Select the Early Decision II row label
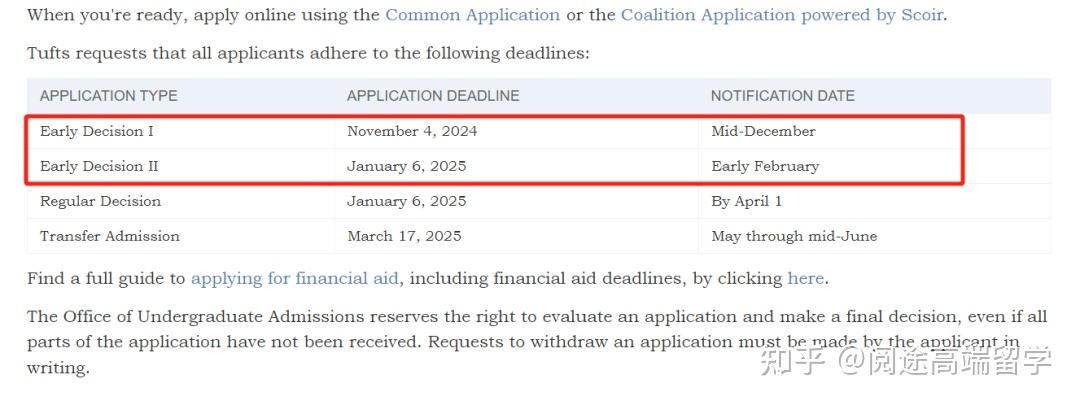 point(99,166)
